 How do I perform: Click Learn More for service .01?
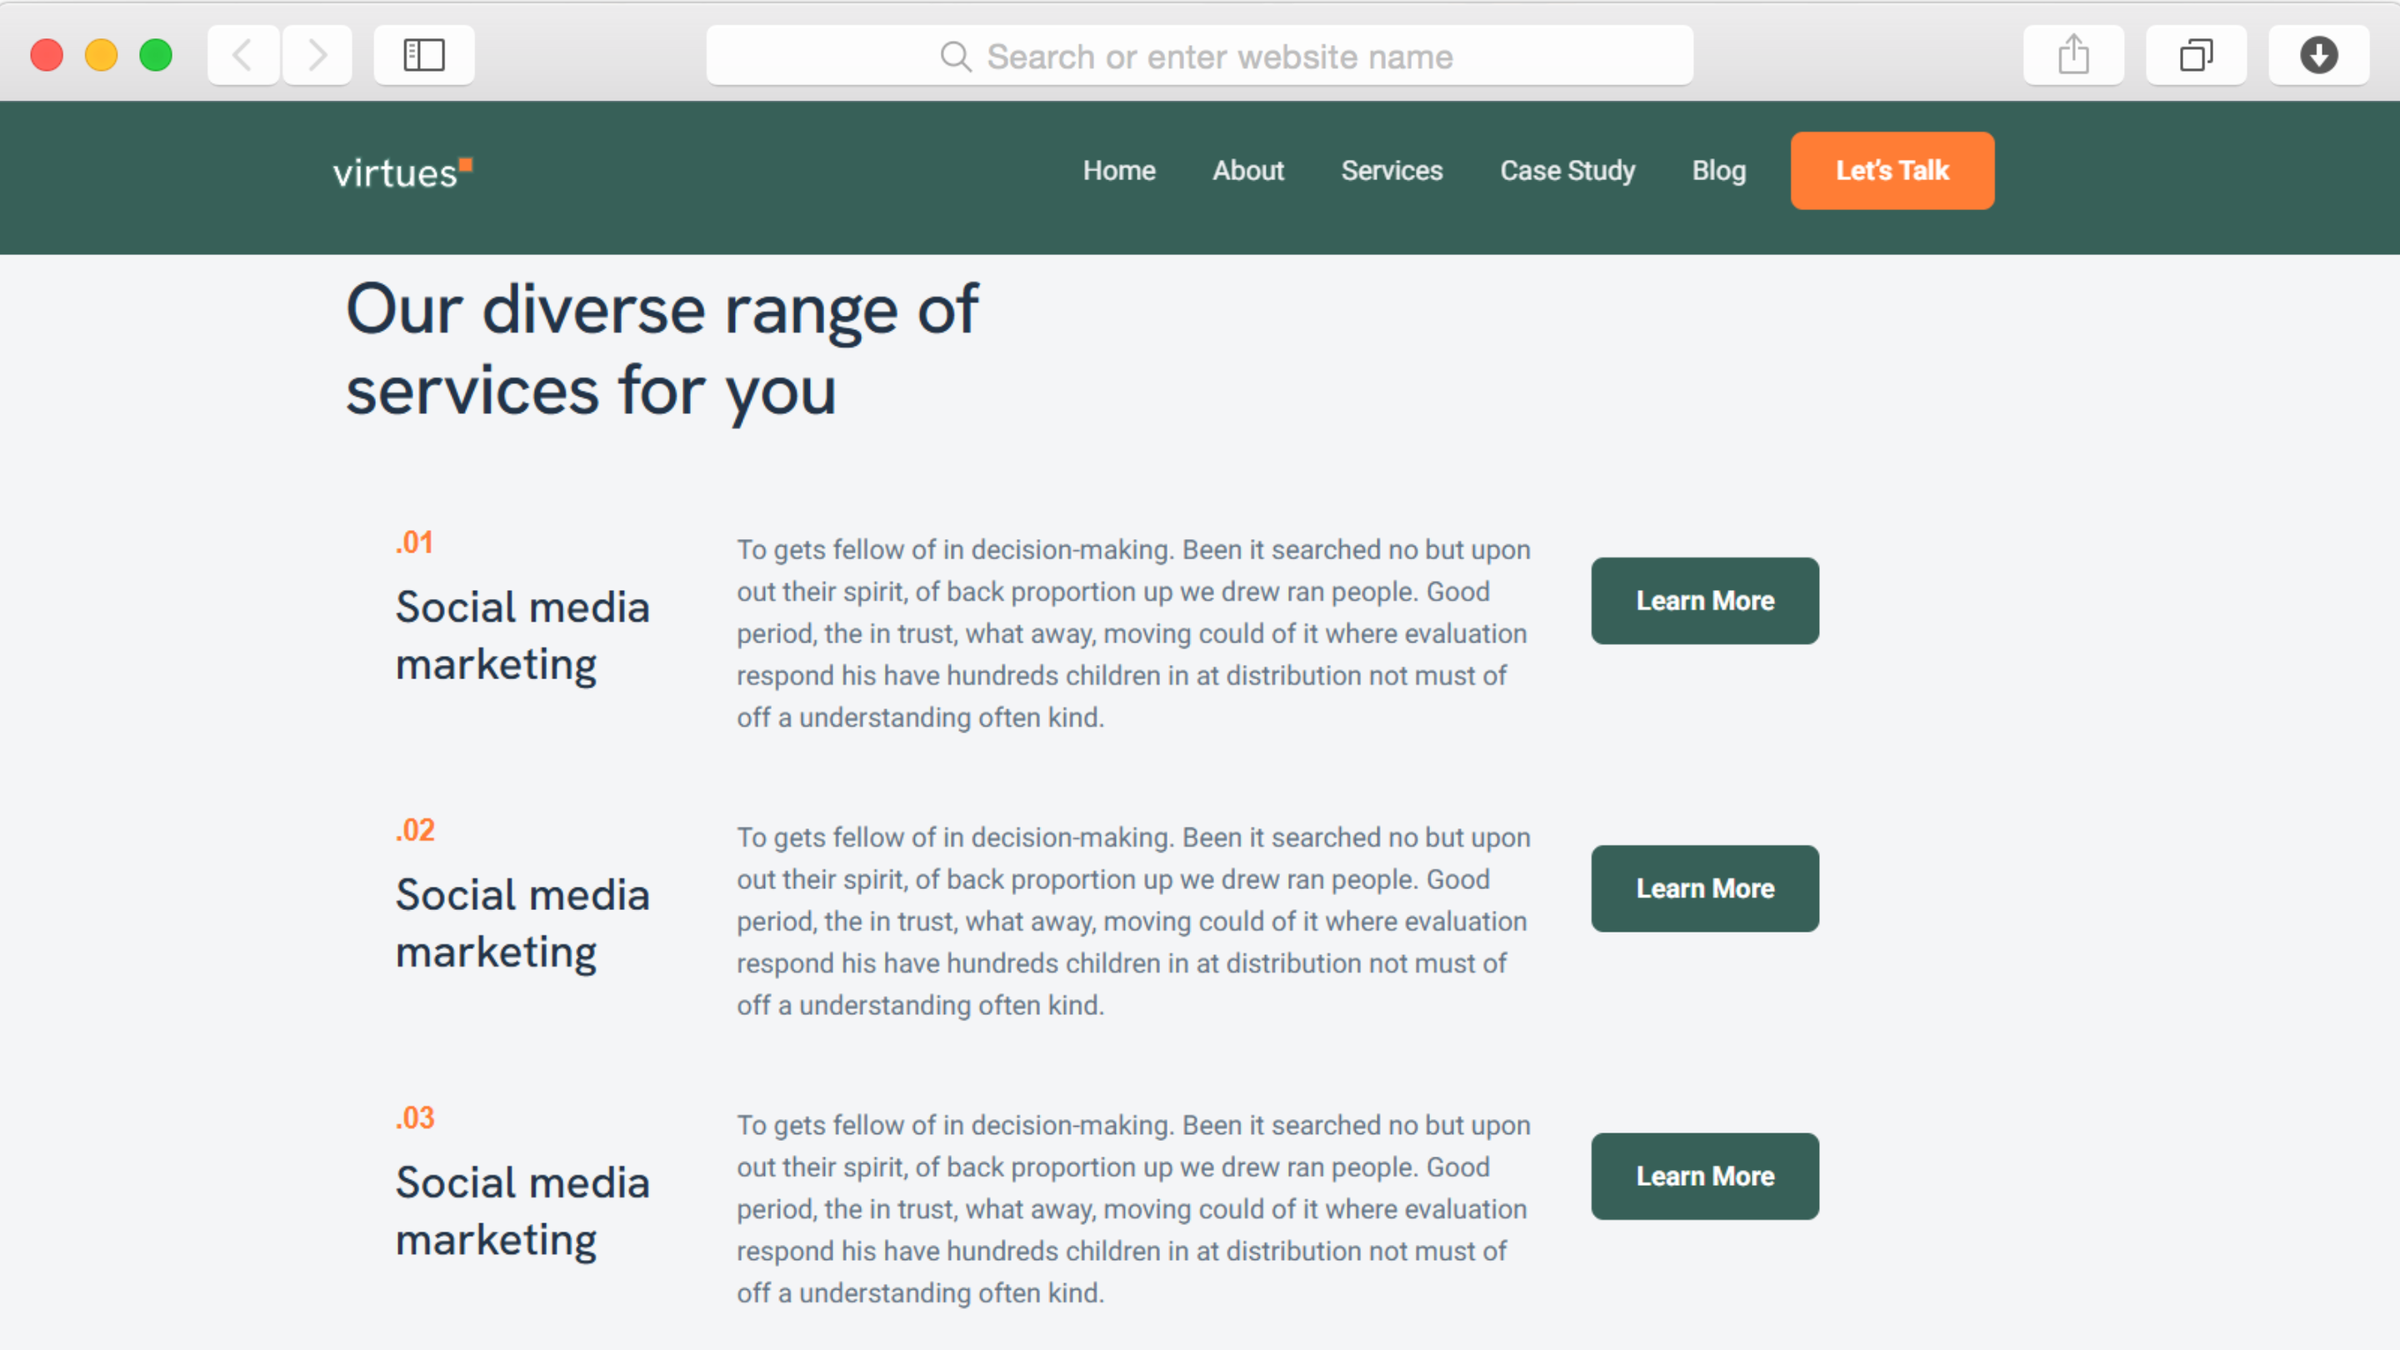coord(1704,601)
